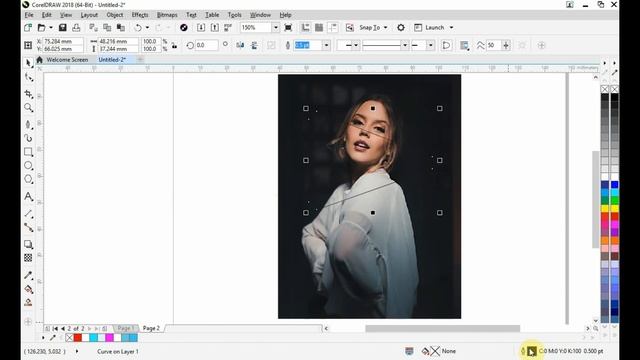Select the Artistic Media tool

pos(28,138)
